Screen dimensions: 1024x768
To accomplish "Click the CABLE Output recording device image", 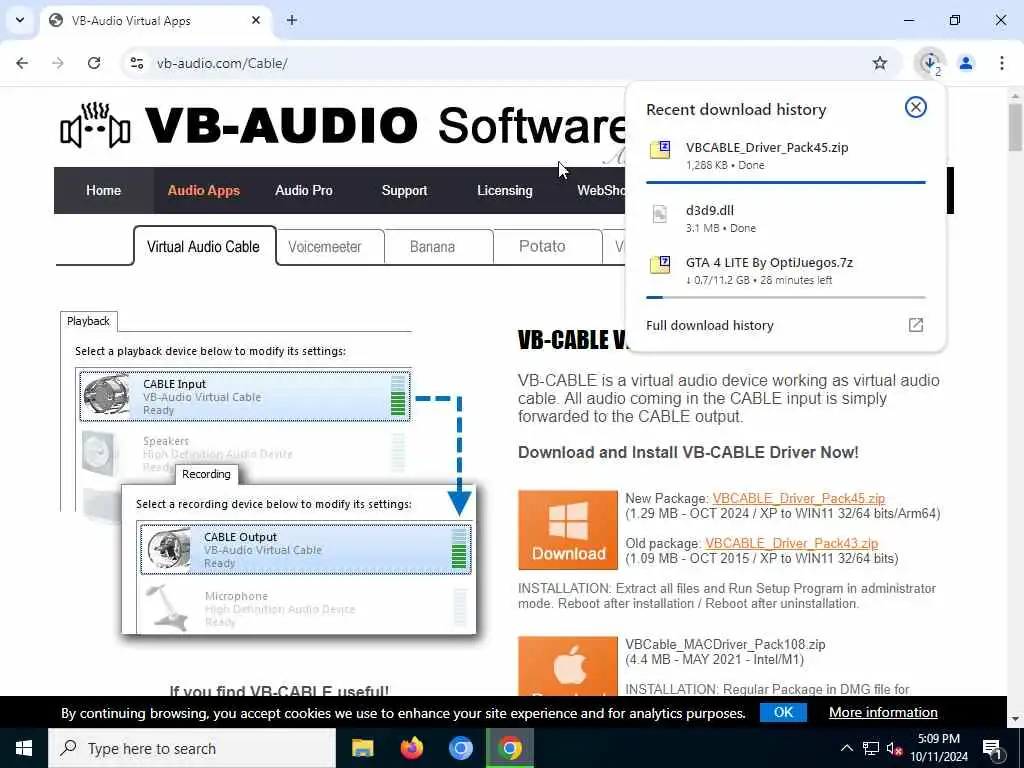I will tap(168, 549).
